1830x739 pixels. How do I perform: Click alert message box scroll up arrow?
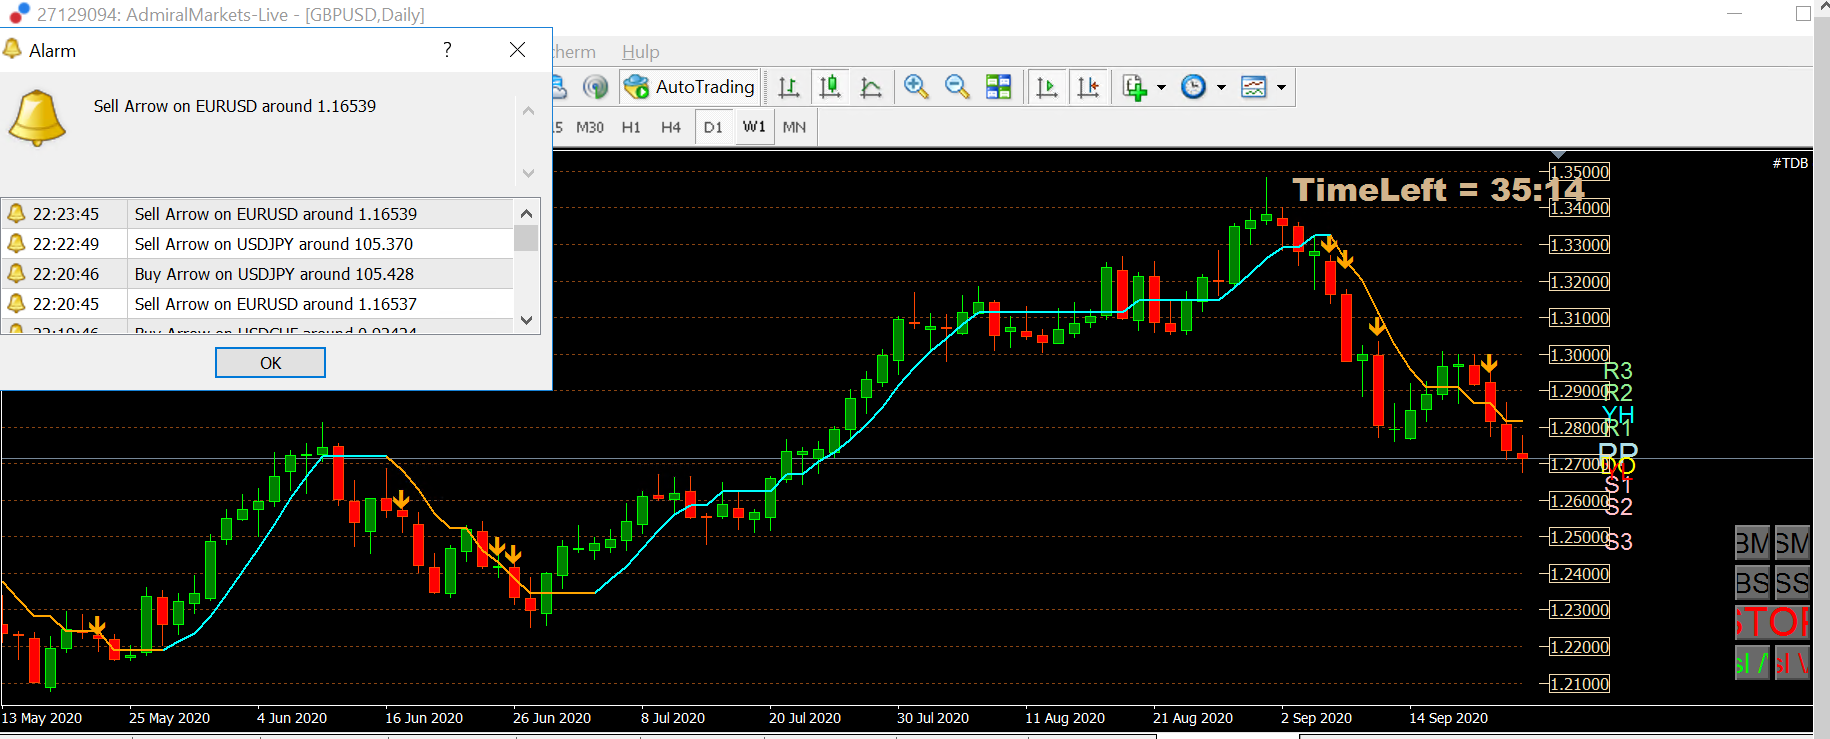(x=529, y=111)
